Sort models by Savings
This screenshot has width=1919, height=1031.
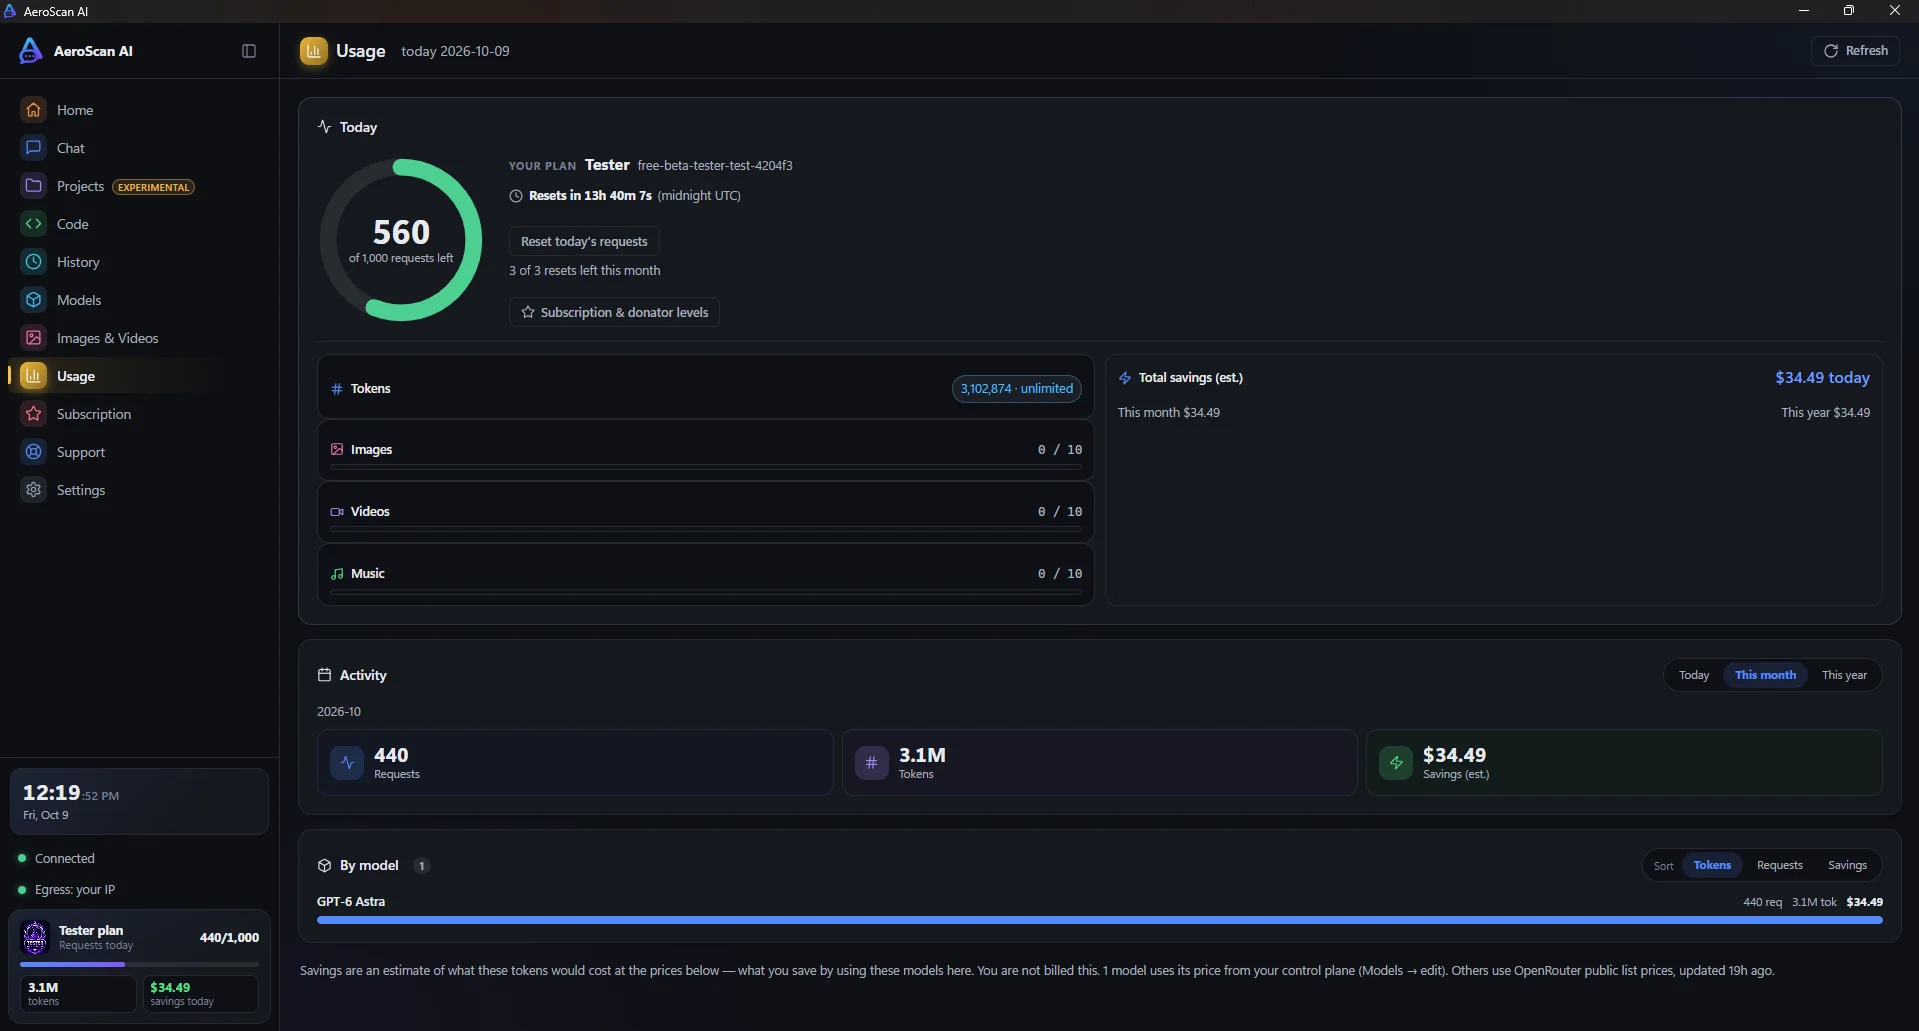(1847, 865)
